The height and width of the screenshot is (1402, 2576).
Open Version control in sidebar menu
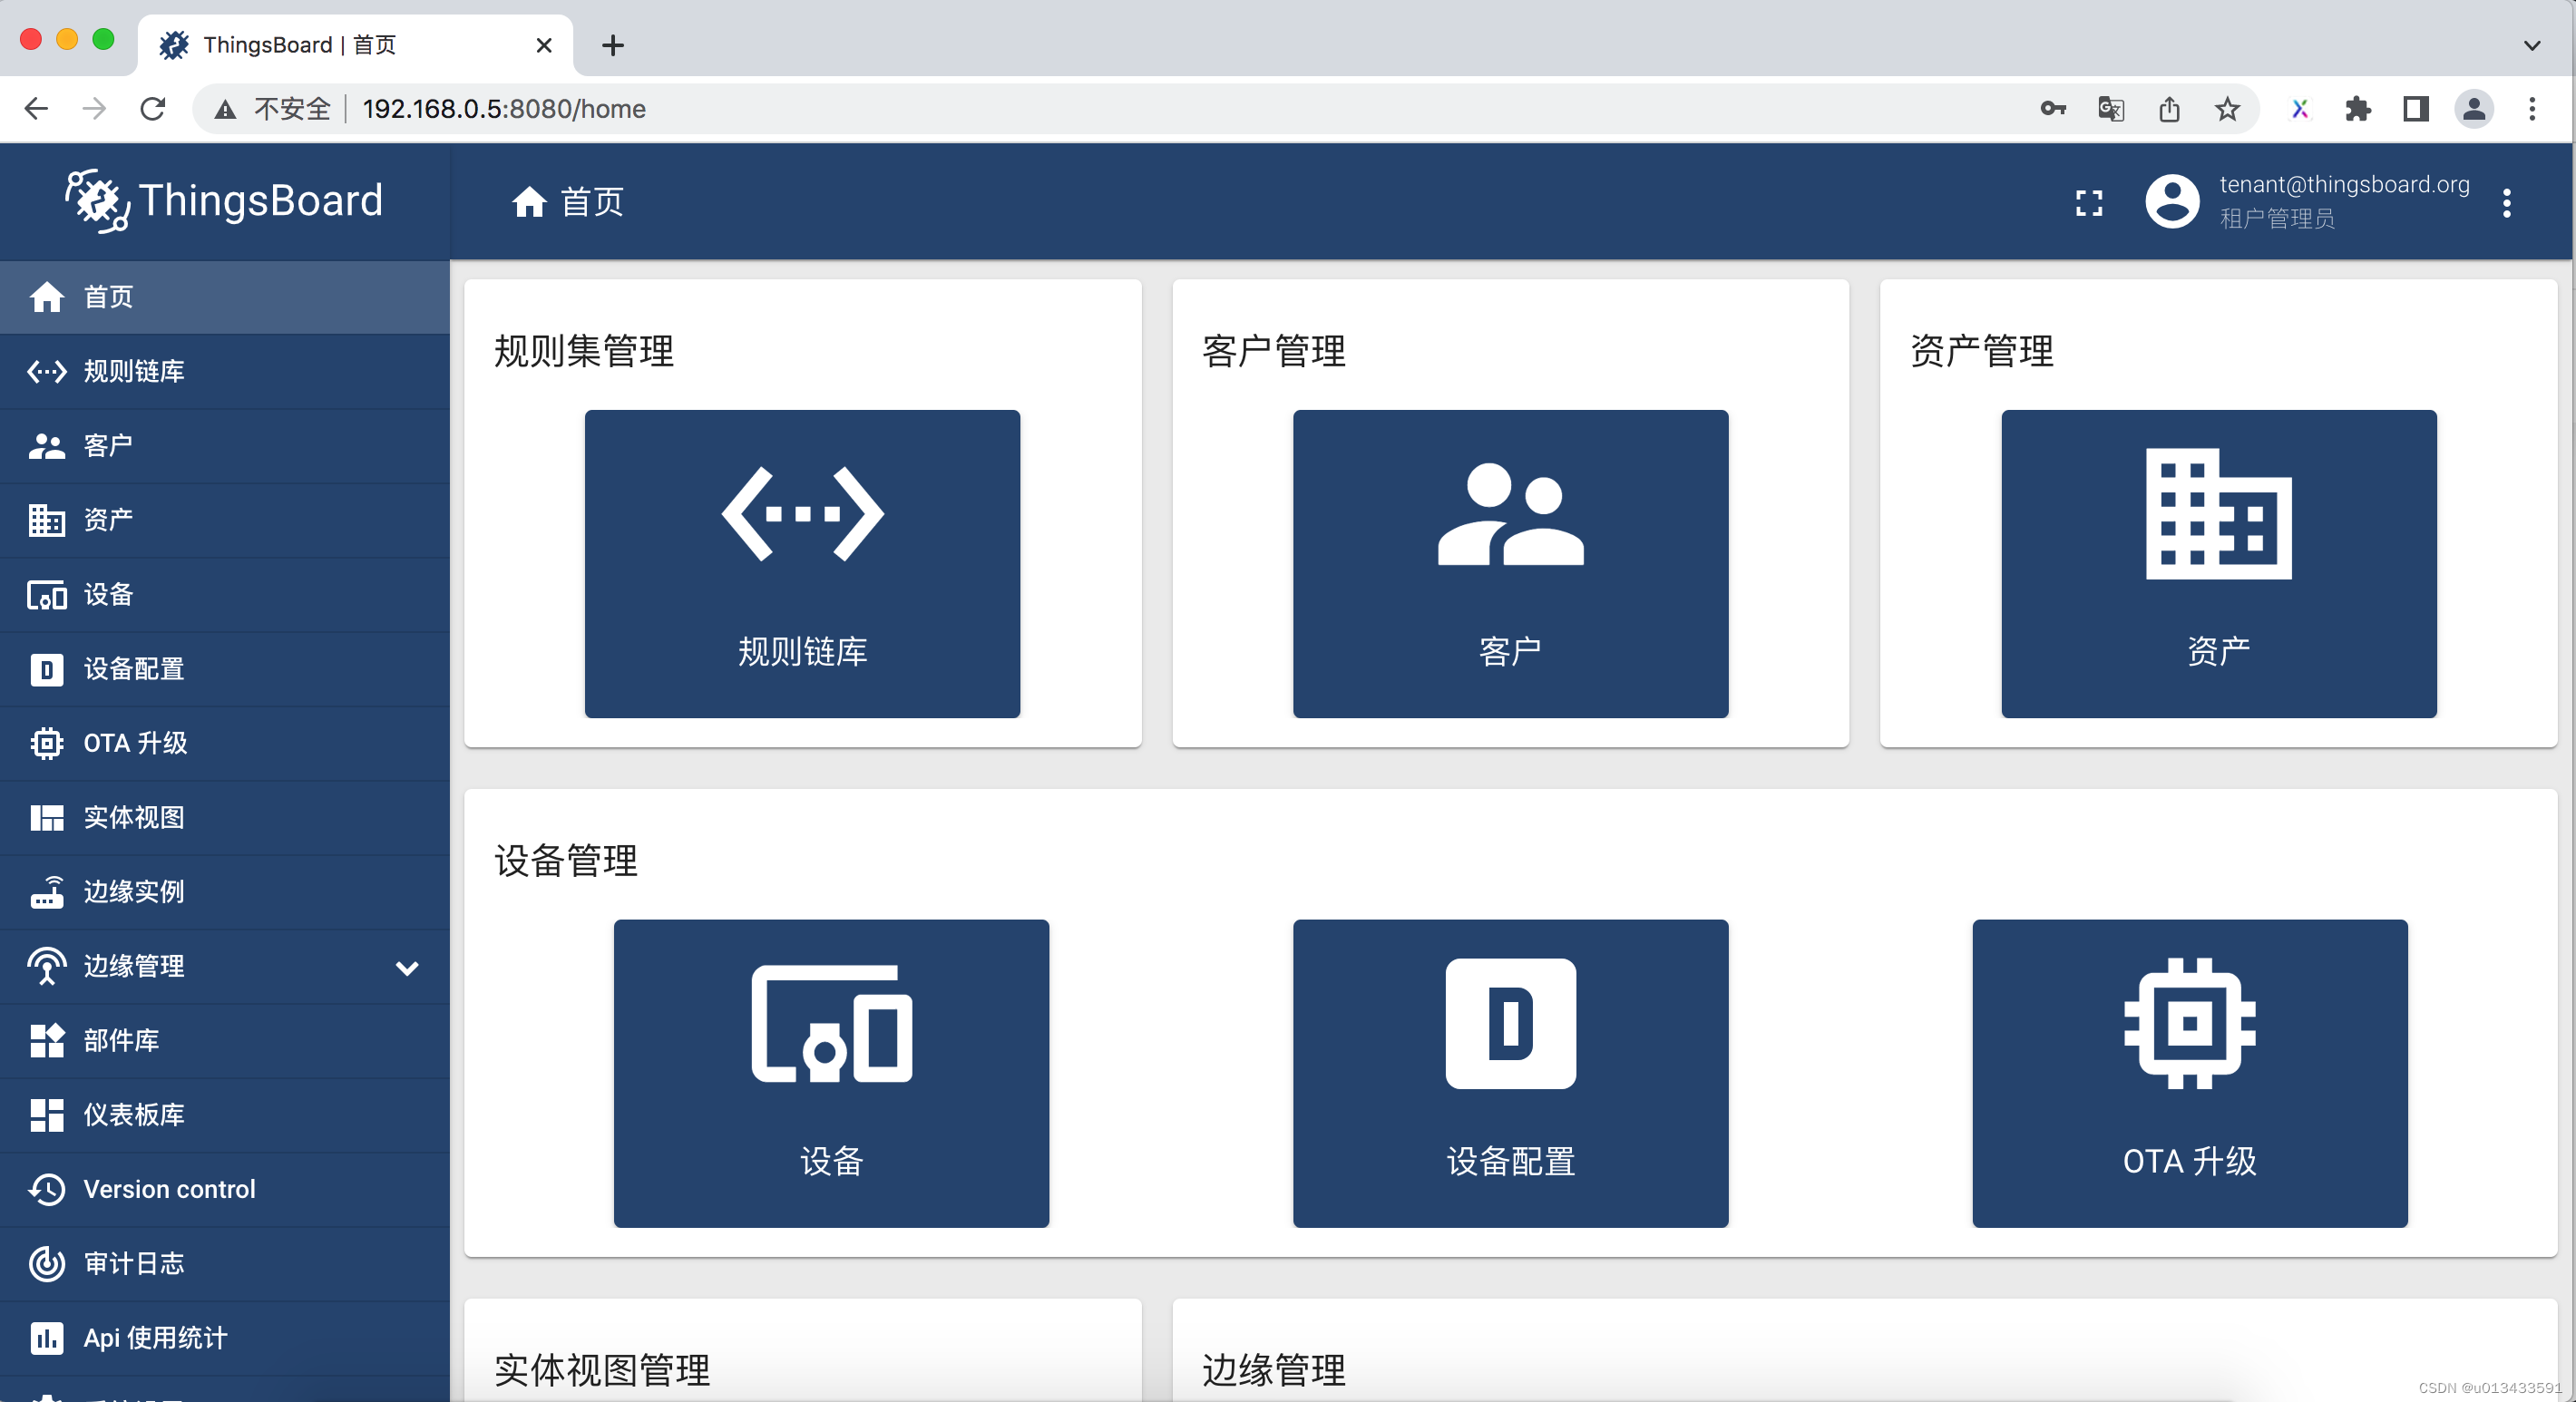[x=225, y=1190]
